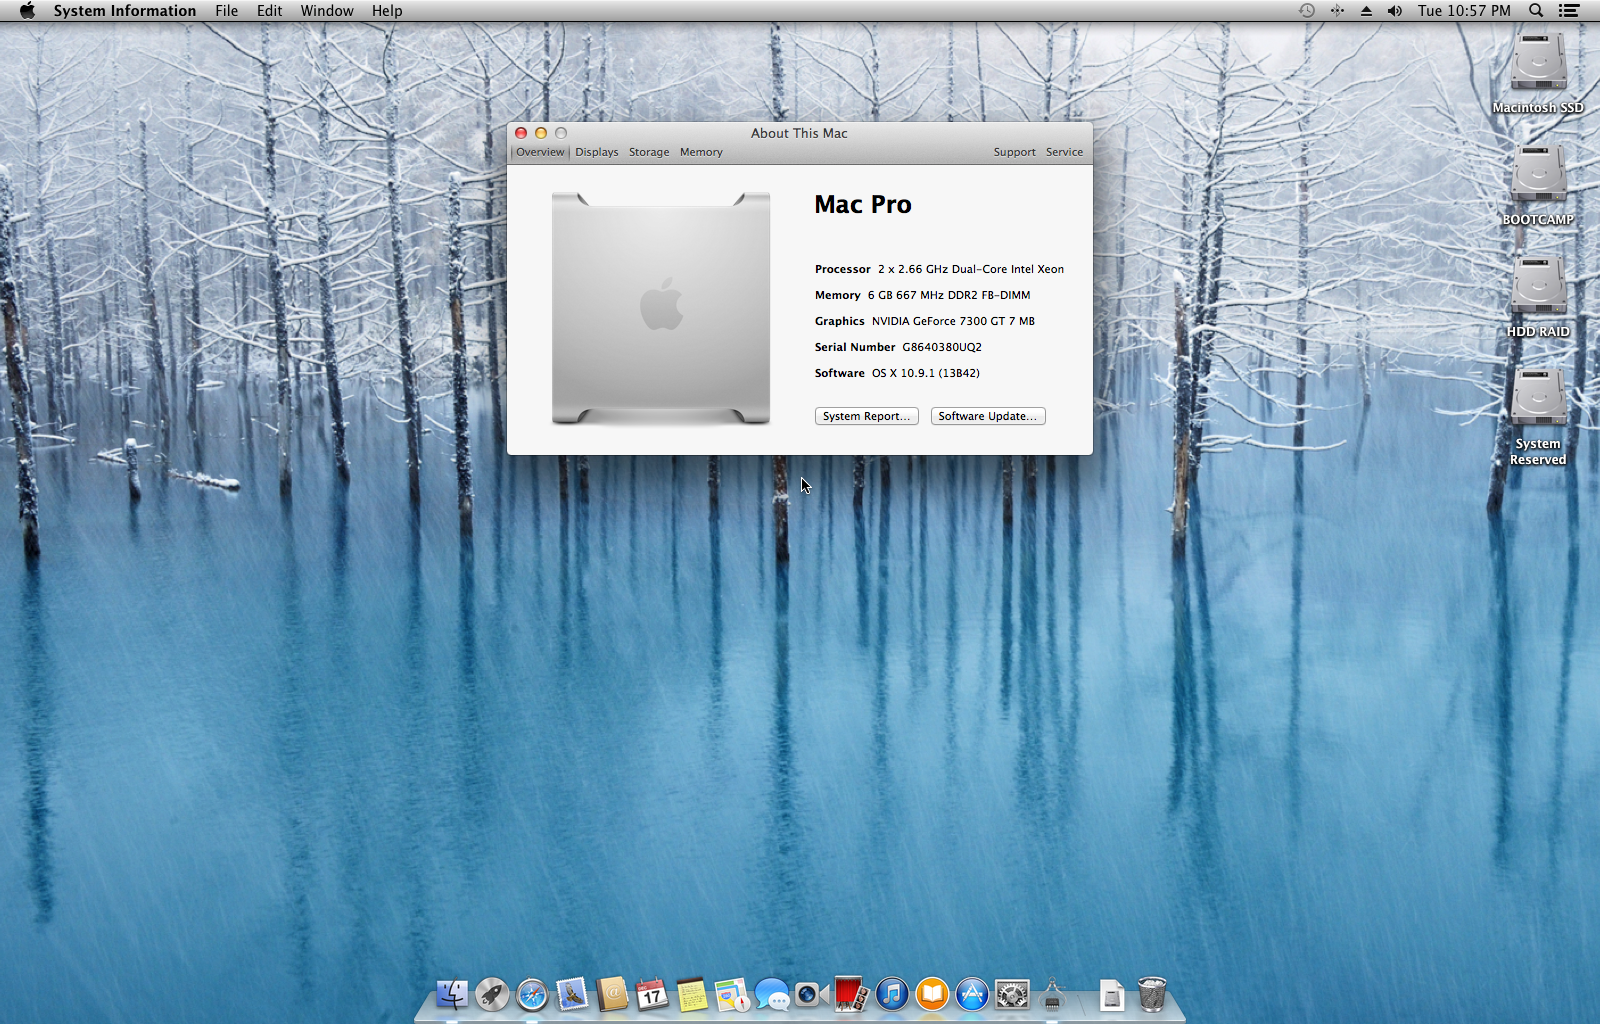This screenshot has width=1600, height=1024.
Task: Launch FaceTime camera icon in dock
Action: click(x=812, y=994)
